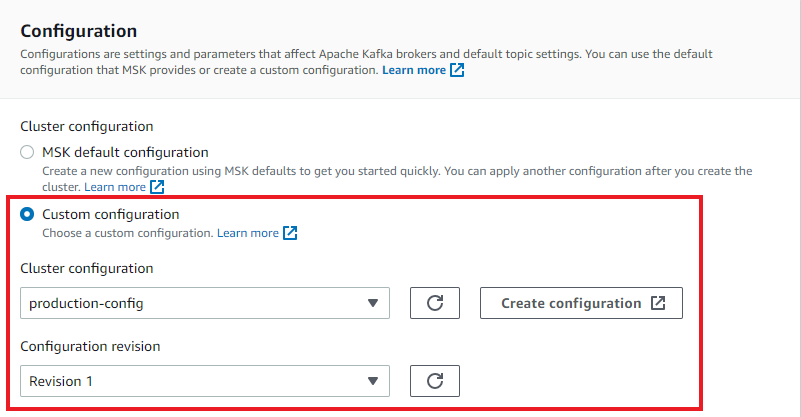The width and height of the screenshot is (801, 417).
Task: Select the Custom configuration radio button
Action: (x=27, y=214)
